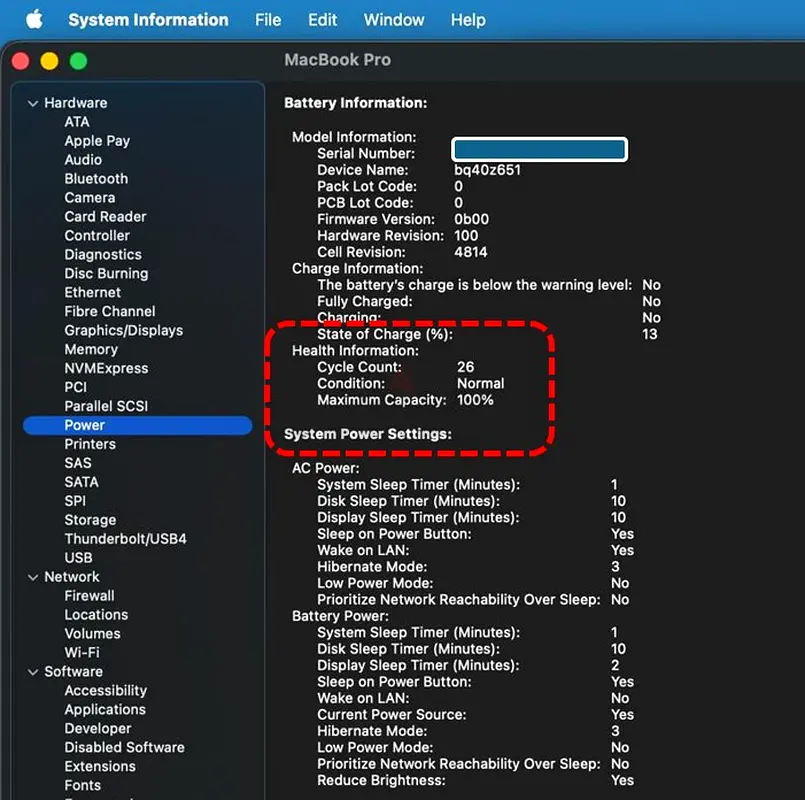Image resolution: width=805 pixels, height=800 pixels.
Task: Click the redacted Serial Number field
Action: 539,150
